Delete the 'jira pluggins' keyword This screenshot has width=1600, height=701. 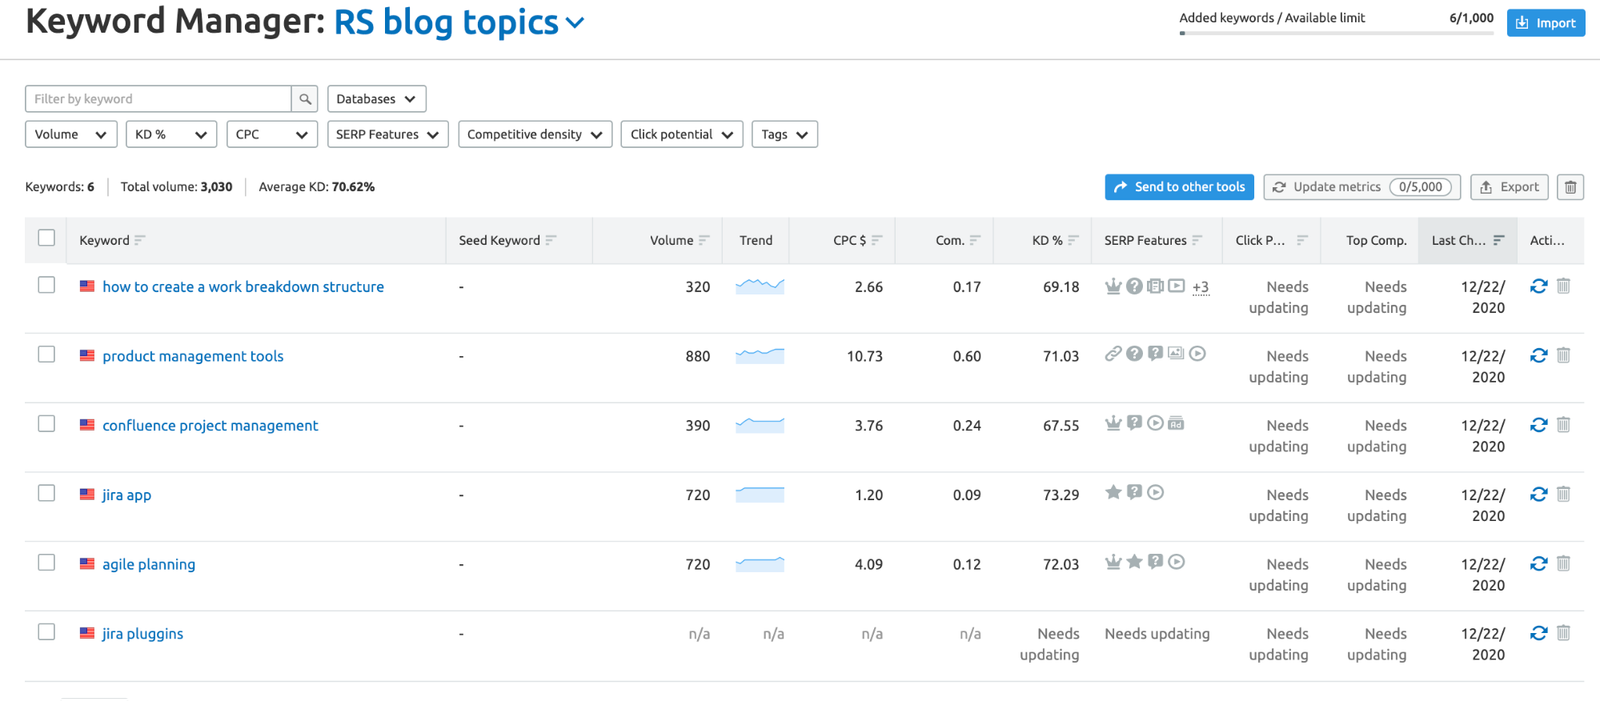click(x=1564, y=633)
